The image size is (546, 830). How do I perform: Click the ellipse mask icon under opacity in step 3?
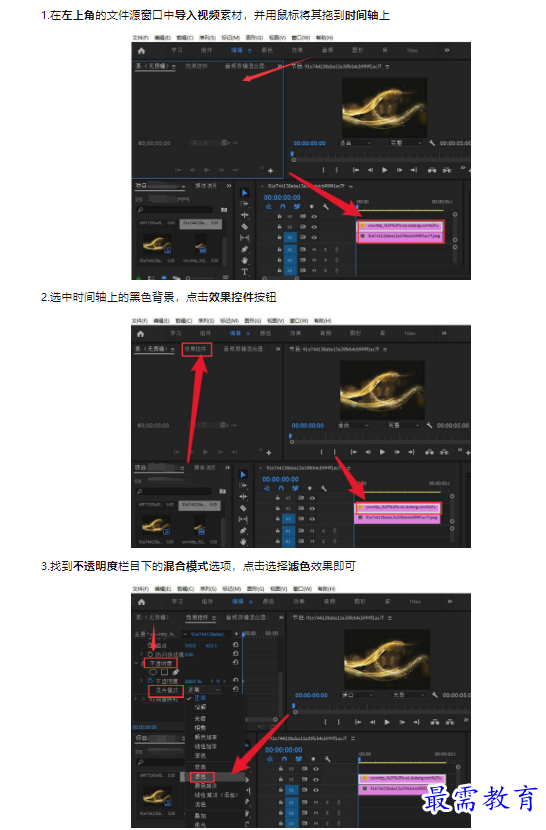click(154, 672)
